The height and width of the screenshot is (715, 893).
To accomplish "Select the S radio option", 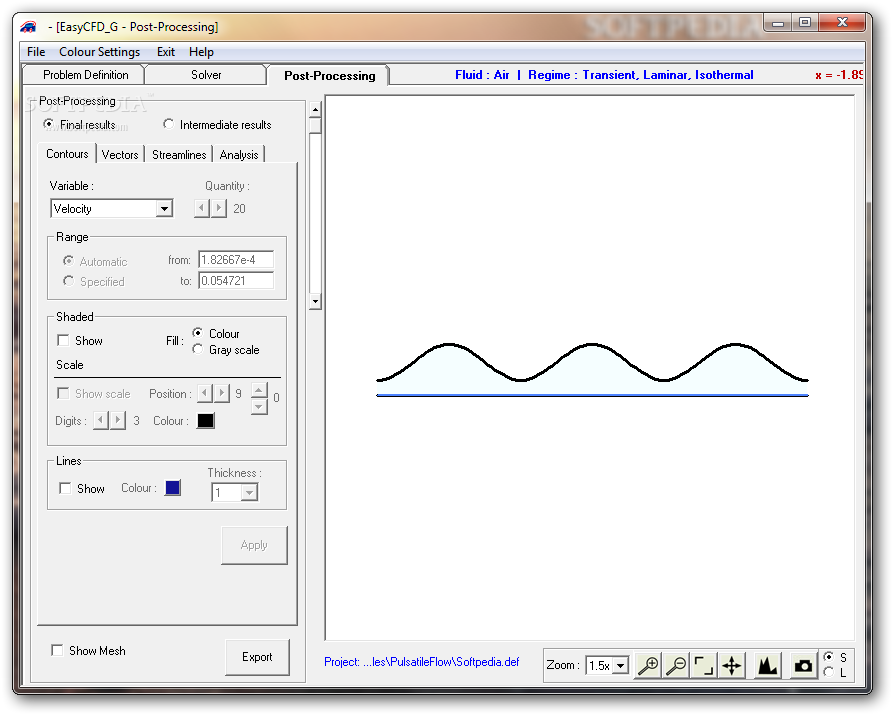I will 829,656.
